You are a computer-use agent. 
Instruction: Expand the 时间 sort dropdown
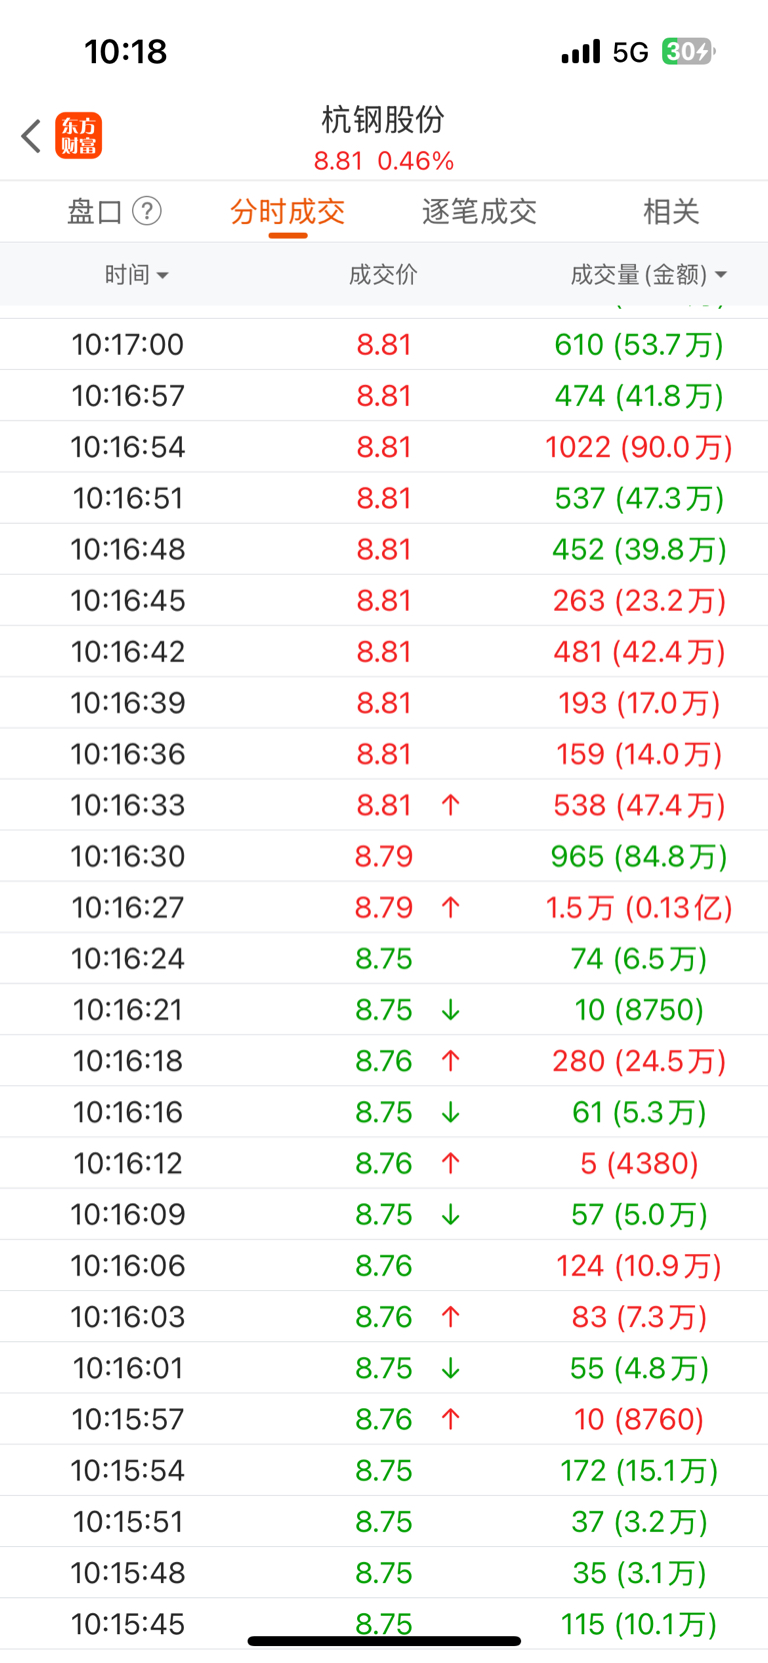coord(137,274)
